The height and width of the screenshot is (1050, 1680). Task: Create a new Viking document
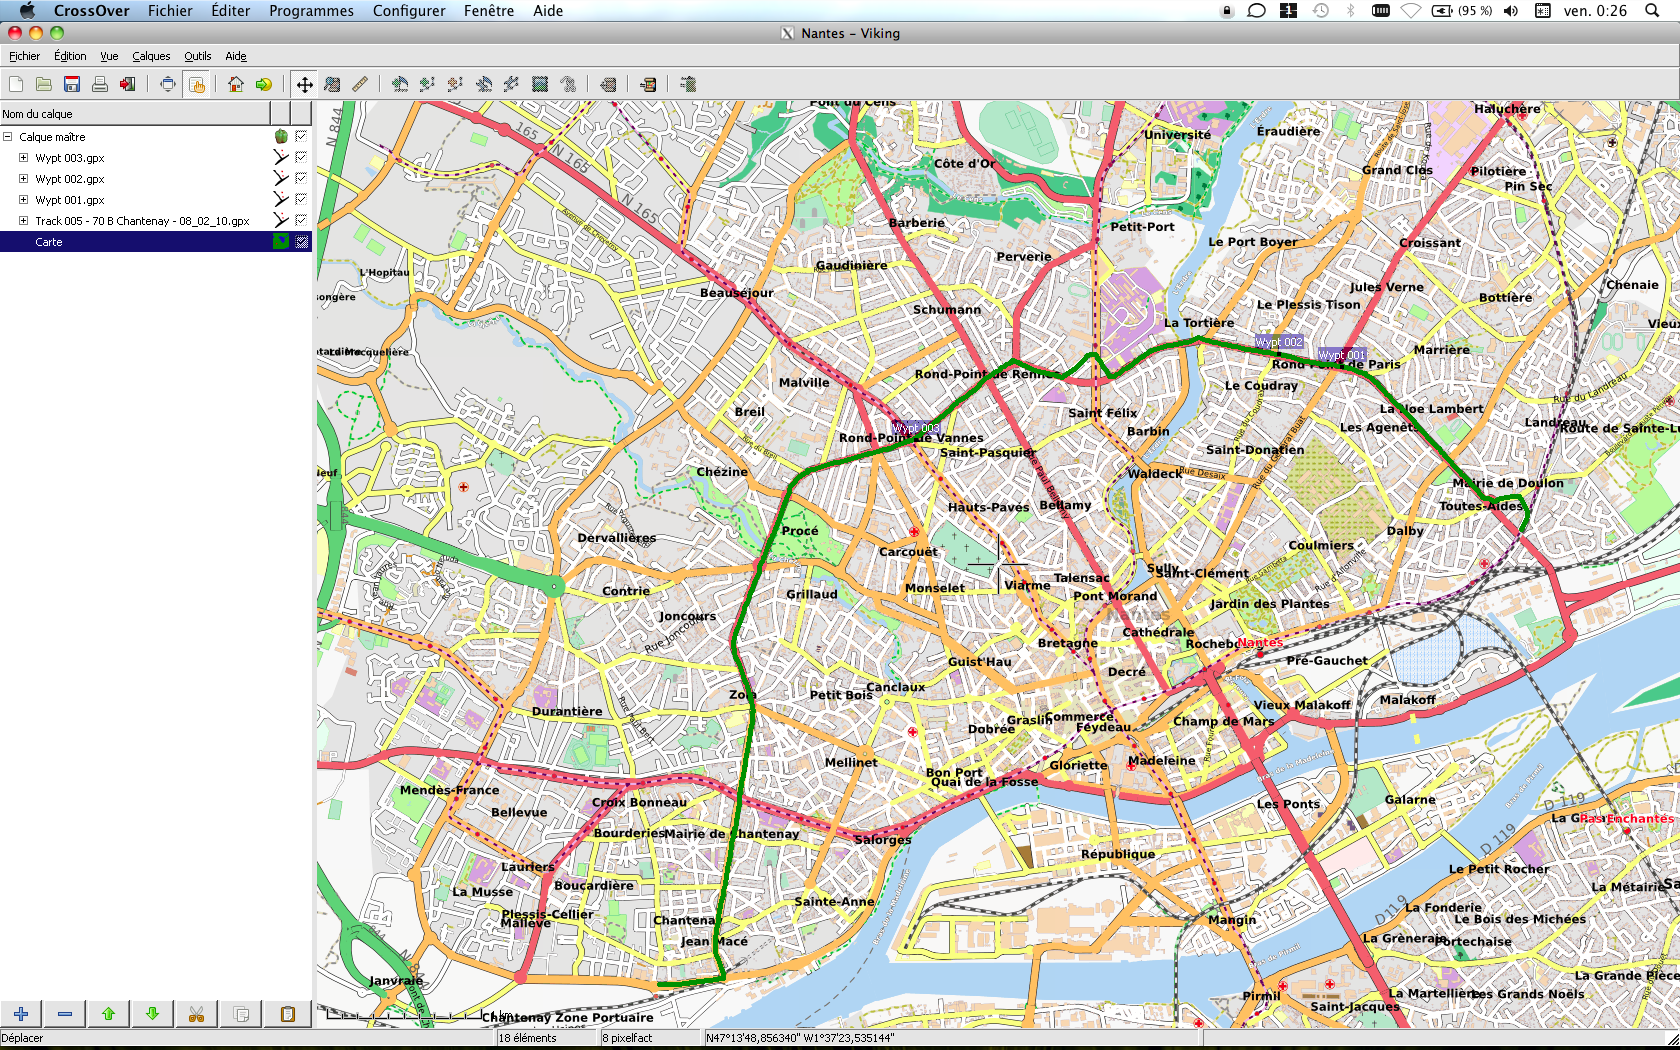point(16,84)
